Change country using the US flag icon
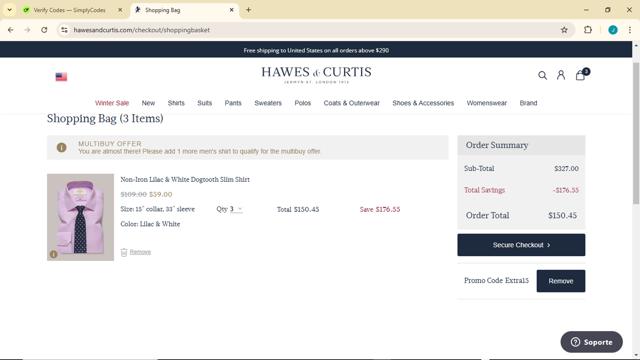 tap(61, 77)
